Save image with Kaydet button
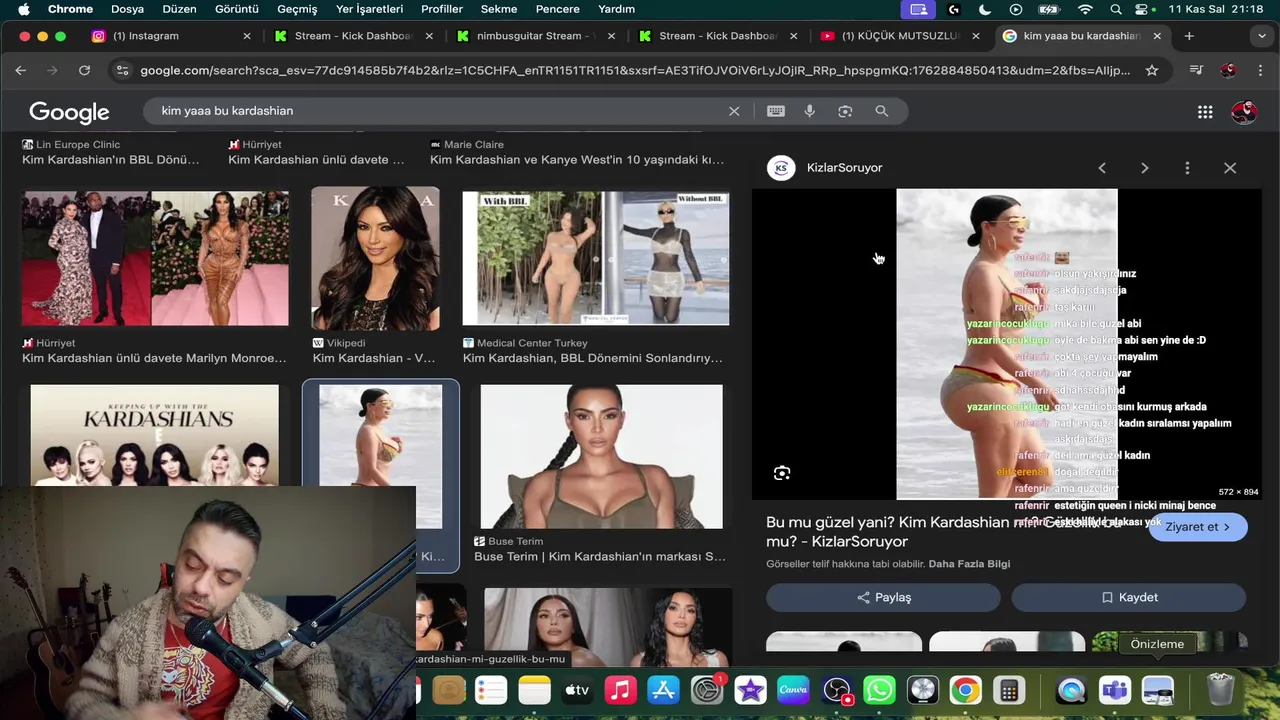The width and height of the screenshot is (1280, 720). click(x=1128, y=597)
